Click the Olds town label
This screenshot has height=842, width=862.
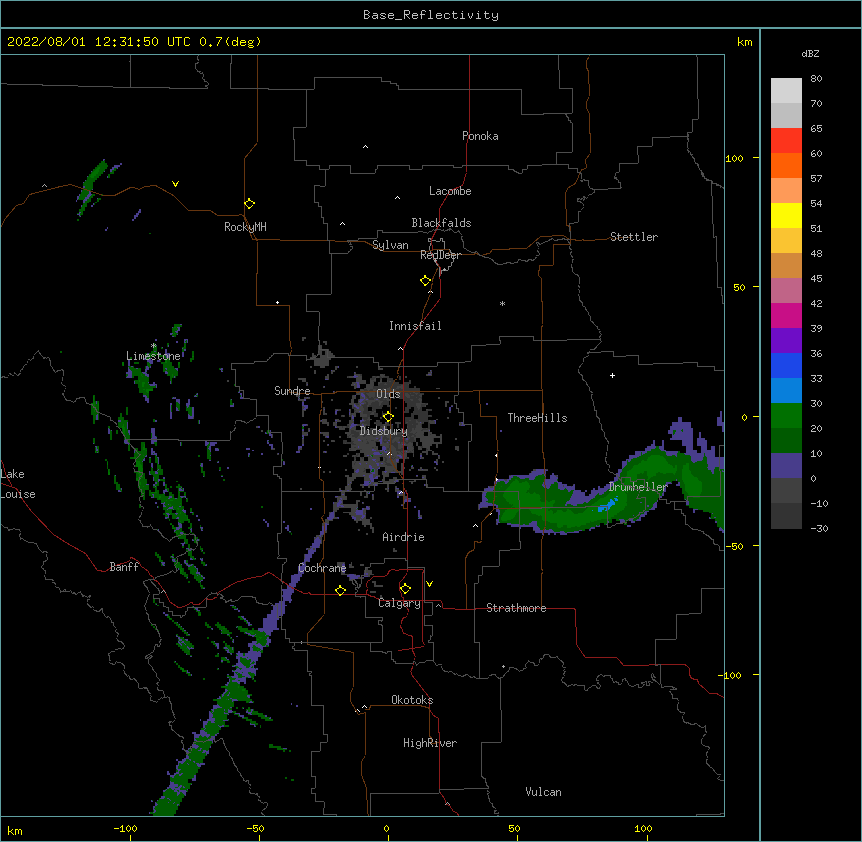coord(388,394)
